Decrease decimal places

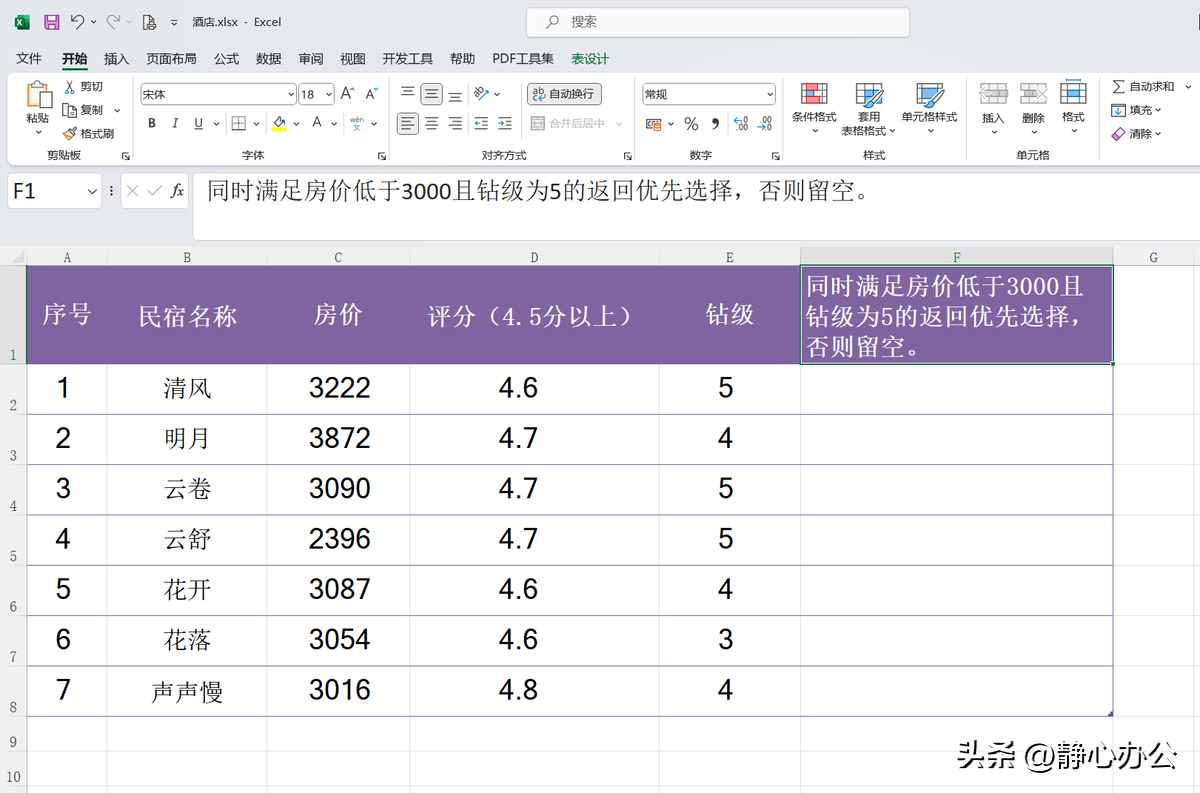(765, 124)
